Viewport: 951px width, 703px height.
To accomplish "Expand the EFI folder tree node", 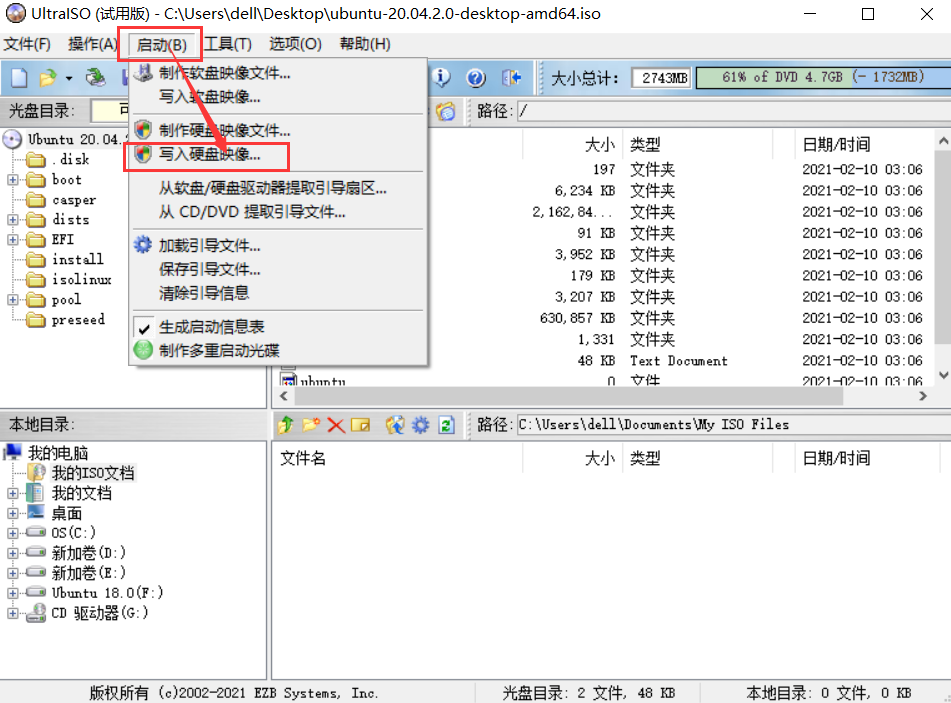I will (13, 240).
